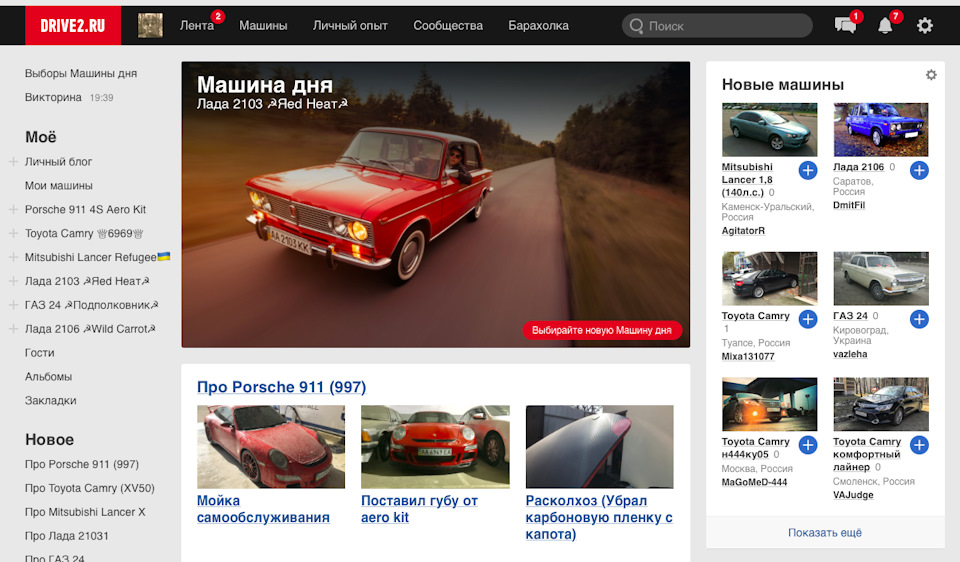Image resolution: width=960 pixels, height=562 pixels.
Task: Open user DmitFil profile link
Action: point(849,205)
